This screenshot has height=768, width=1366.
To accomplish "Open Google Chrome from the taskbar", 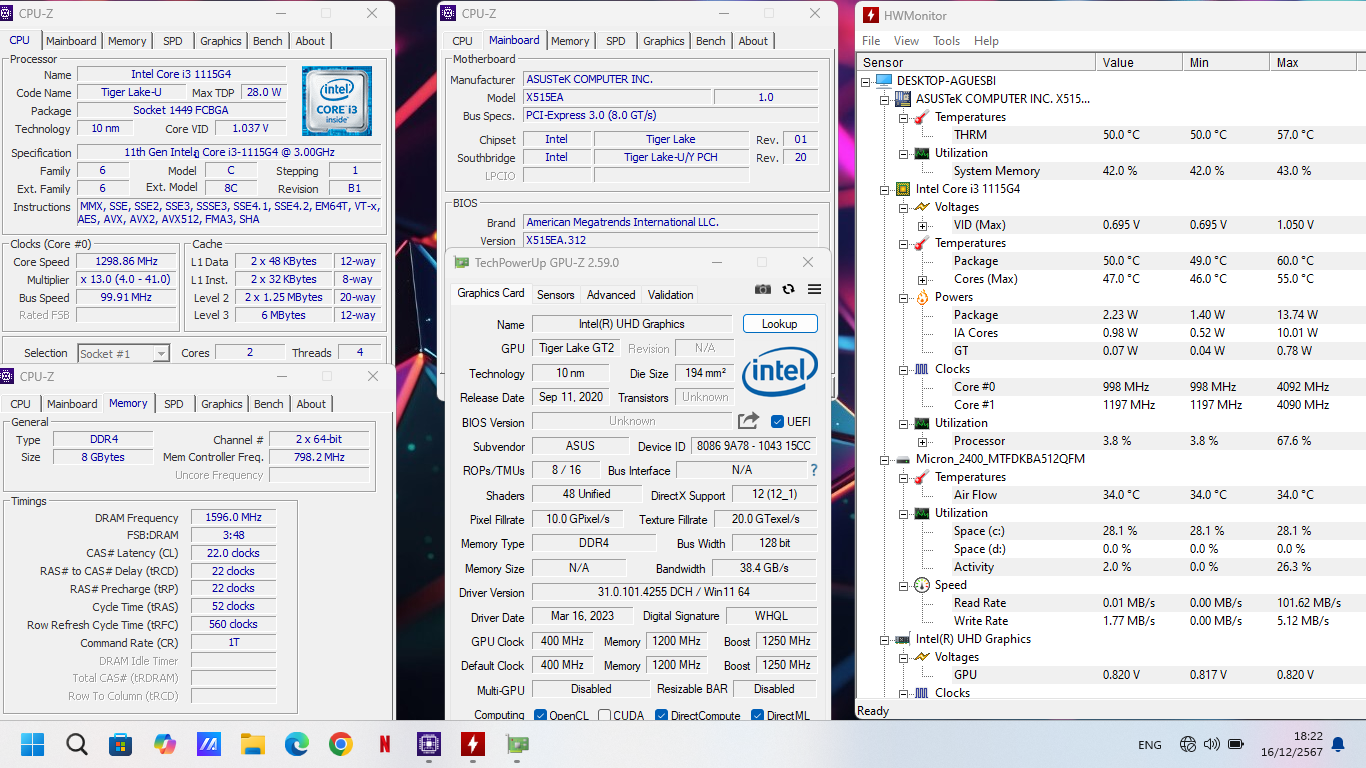I will (340, 744).
